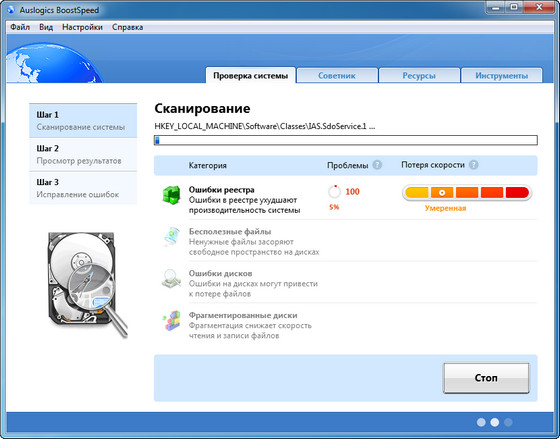Click the speed loss severity gauge

(x=467, y=193)
